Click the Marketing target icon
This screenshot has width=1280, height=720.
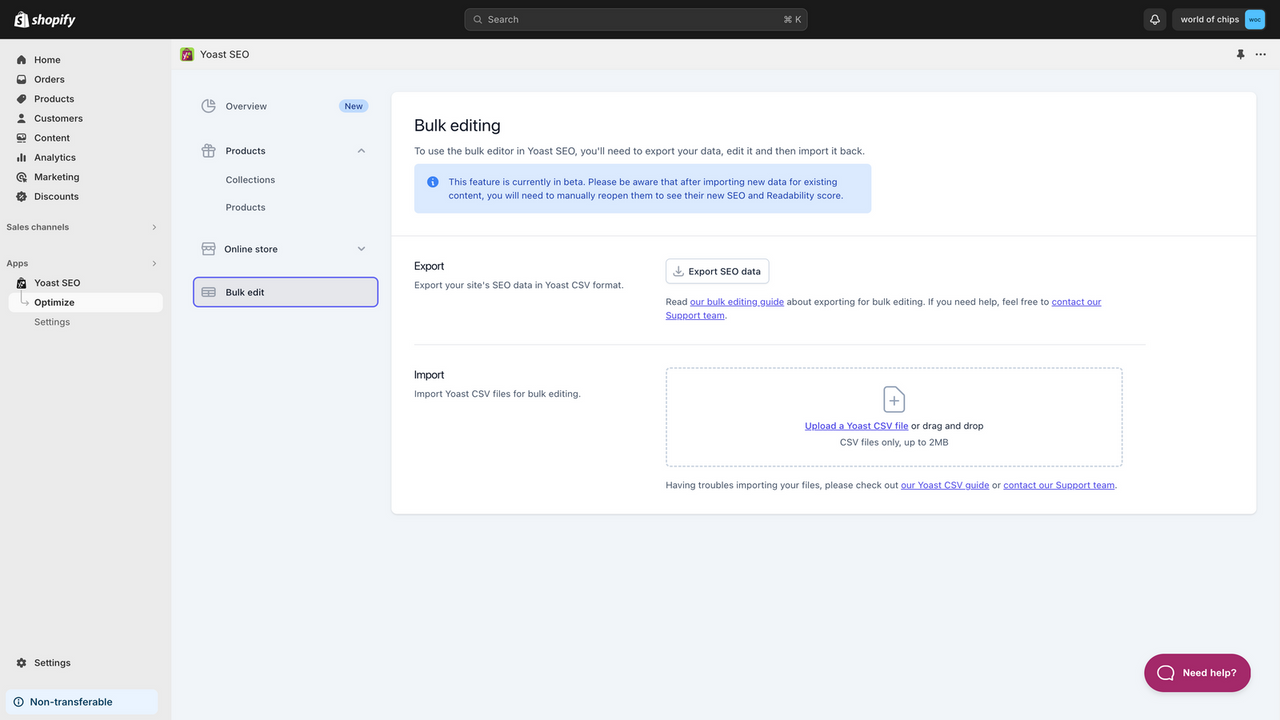21,177
